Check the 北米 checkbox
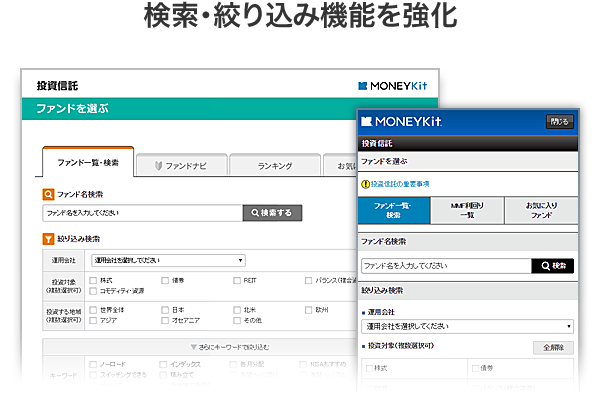600x396 pixels. tap(237, 310)
